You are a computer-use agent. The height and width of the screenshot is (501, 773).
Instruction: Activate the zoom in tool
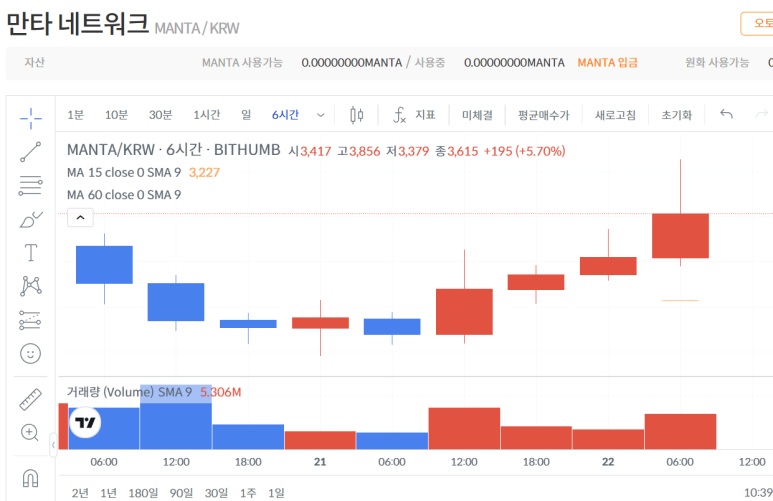click(30, 432)
